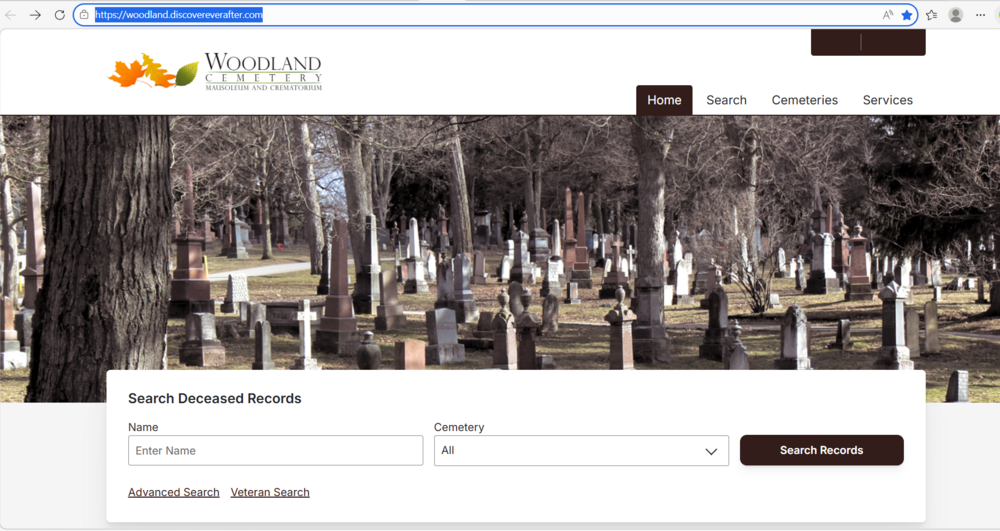This screenshot has height=531, width=1000.
Task: Reload the page with the refresh icon
Action: tap(59, 15)
